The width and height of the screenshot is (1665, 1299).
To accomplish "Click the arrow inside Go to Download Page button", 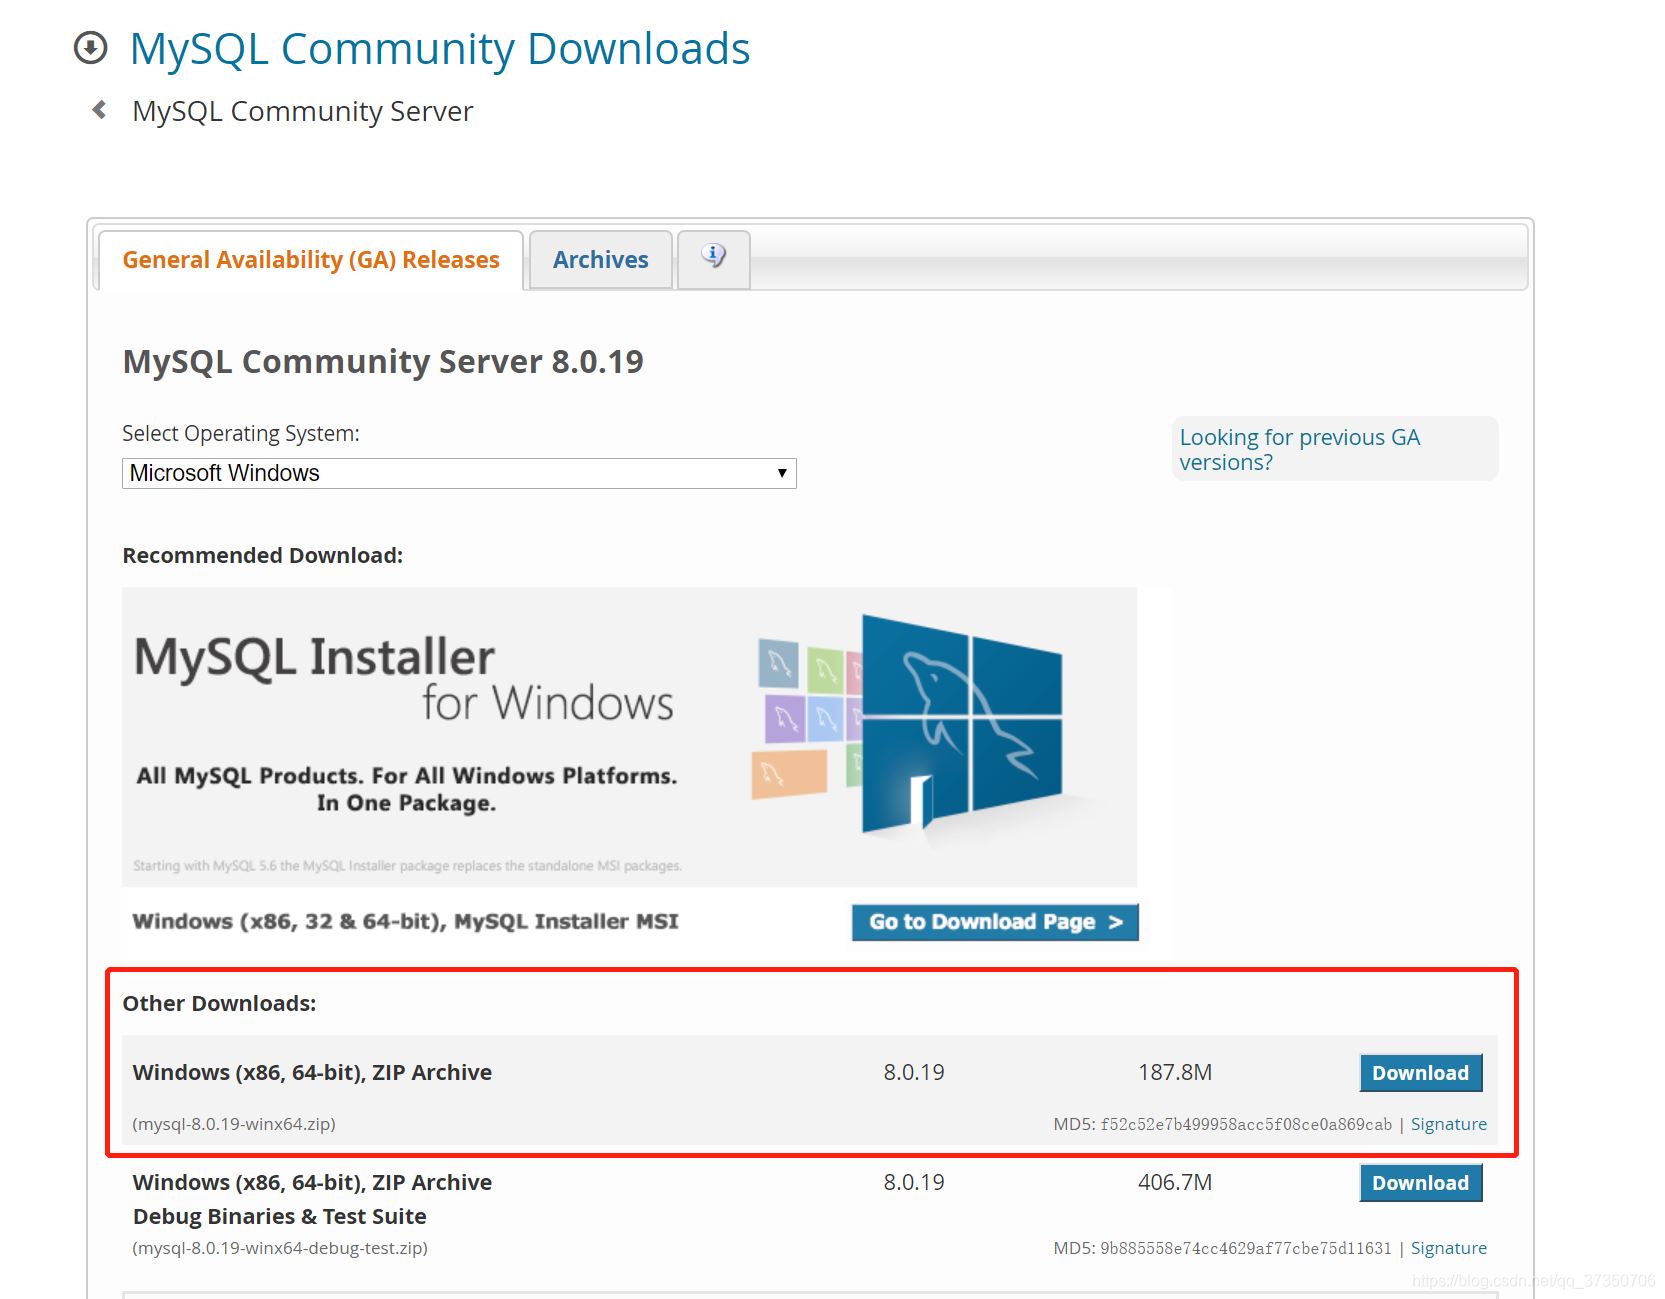I will pos(1115,921).
